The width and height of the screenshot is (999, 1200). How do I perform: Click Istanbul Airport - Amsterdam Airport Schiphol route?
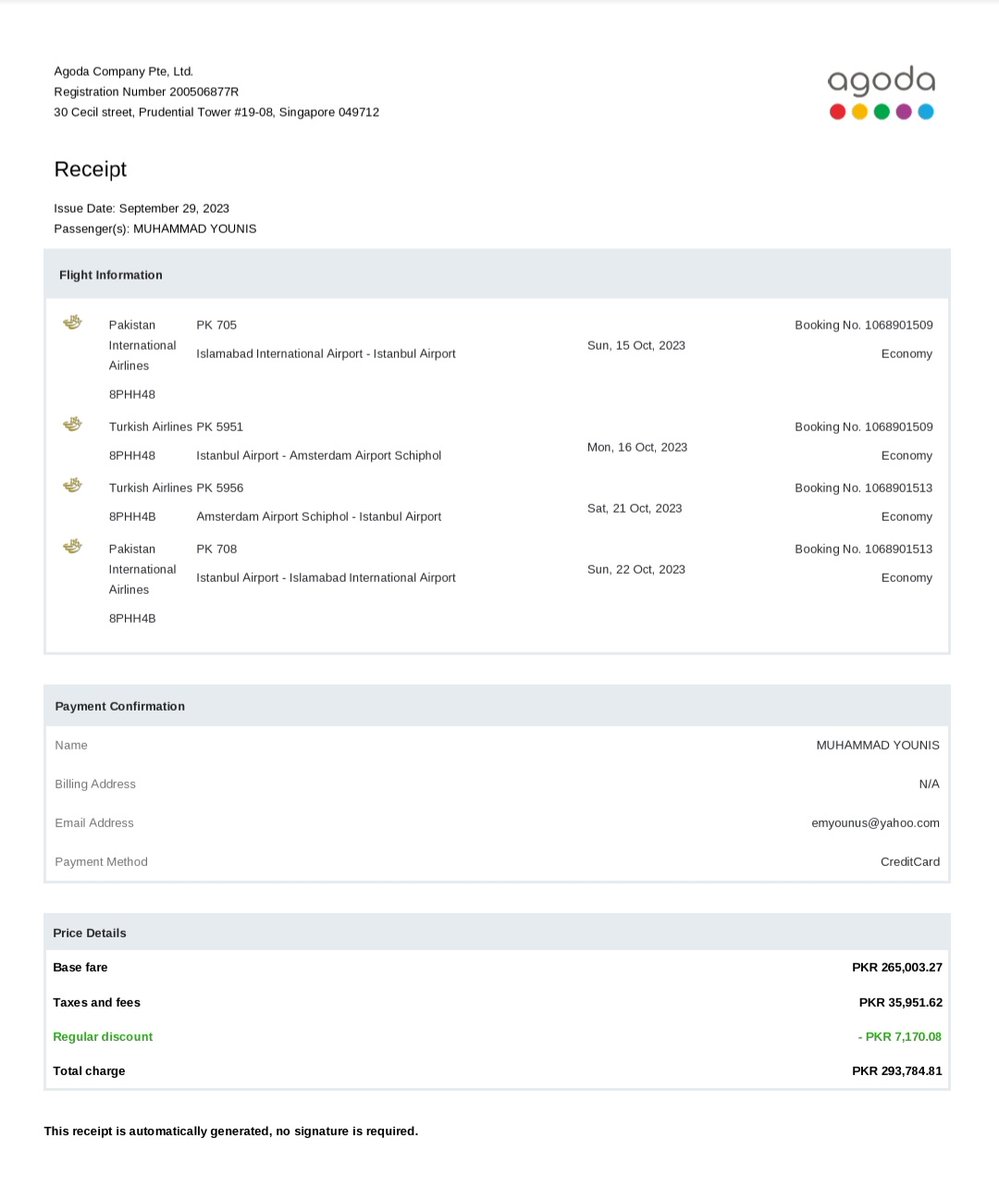[319, 455]
